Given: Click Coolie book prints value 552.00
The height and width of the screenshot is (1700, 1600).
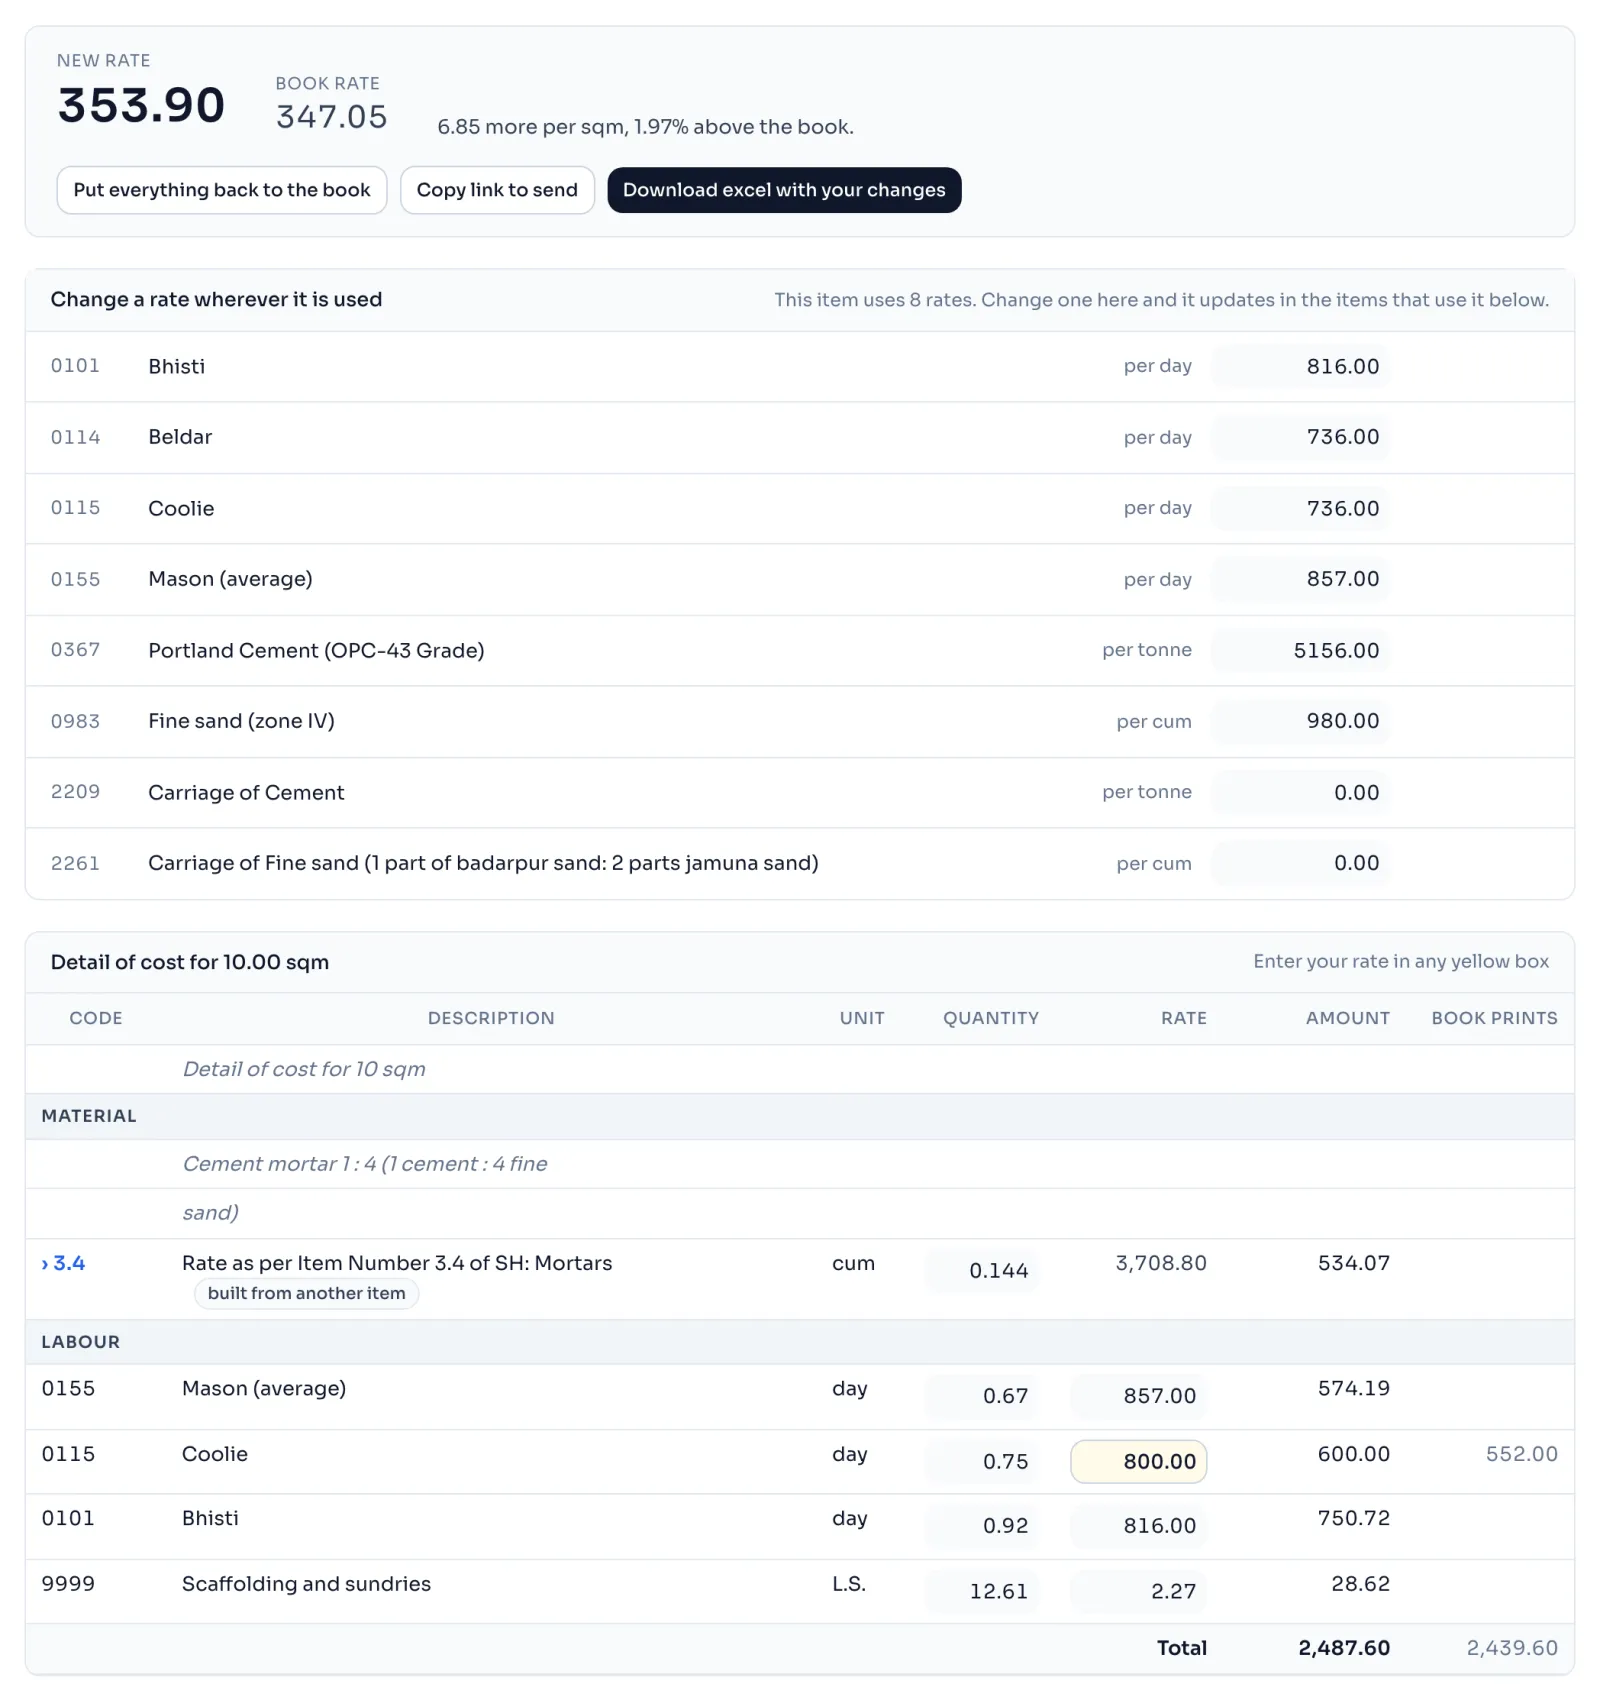Looking at the screenshot, I should pyautogui.click(x=1521, y=1454).
